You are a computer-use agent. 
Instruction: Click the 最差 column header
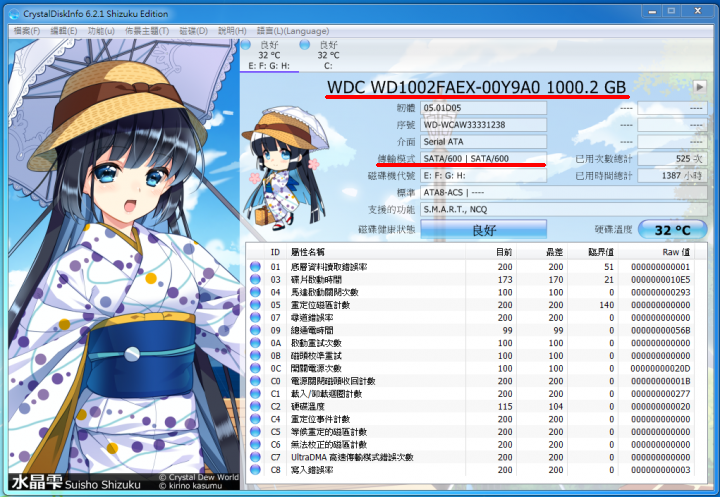pos(542,252)
